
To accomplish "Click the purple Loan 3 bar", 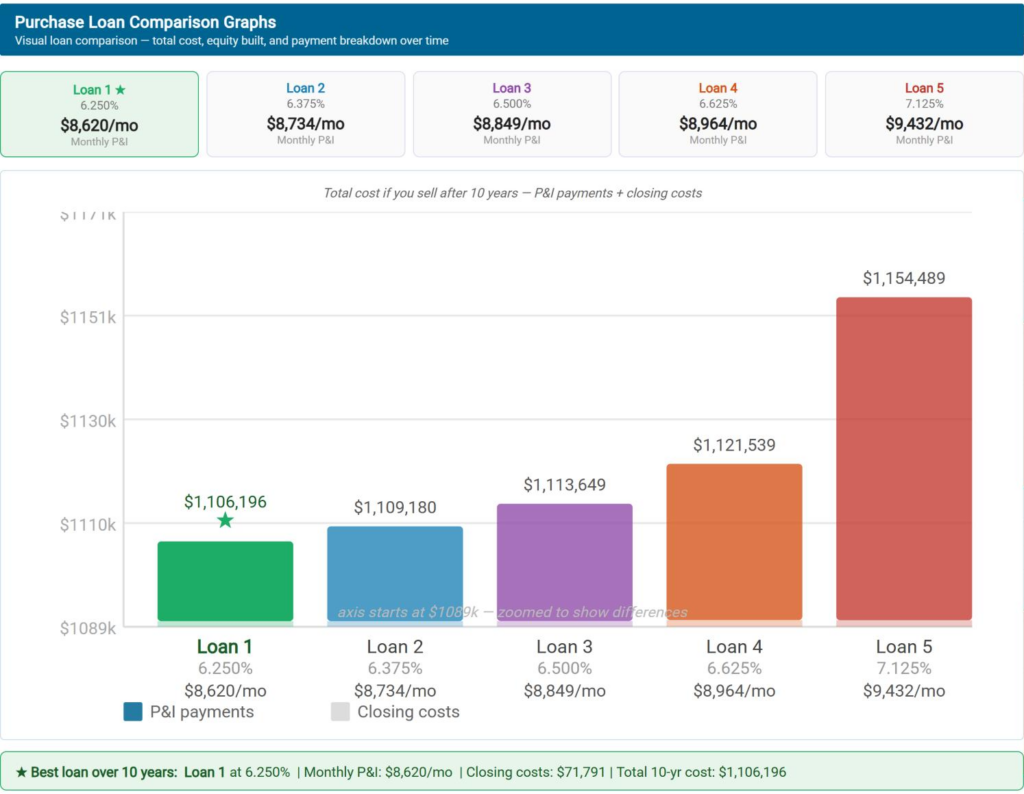I will pyautogui.click(x=565, y=562).
